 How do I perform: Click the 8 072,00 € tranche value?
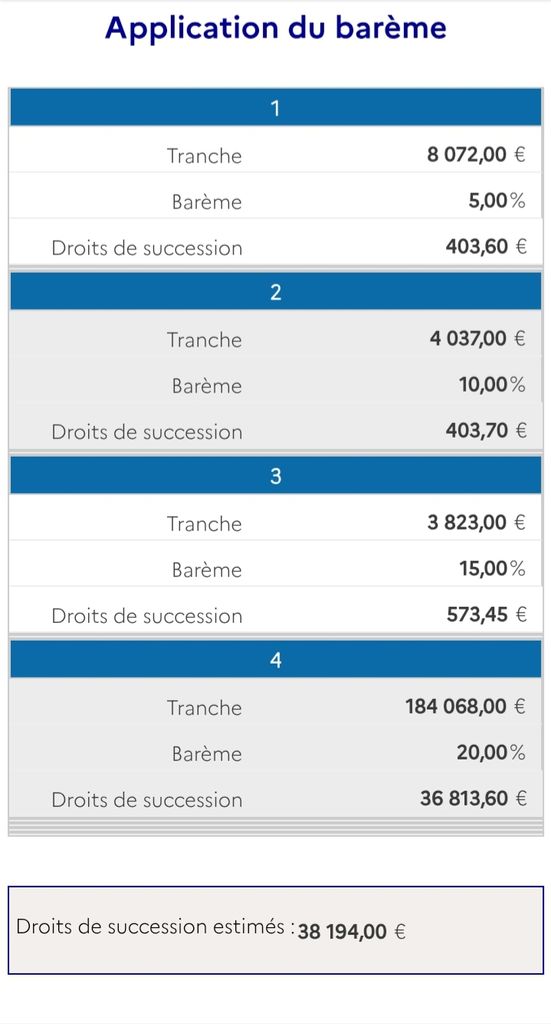pyautogui.click(x=476, y=155)
